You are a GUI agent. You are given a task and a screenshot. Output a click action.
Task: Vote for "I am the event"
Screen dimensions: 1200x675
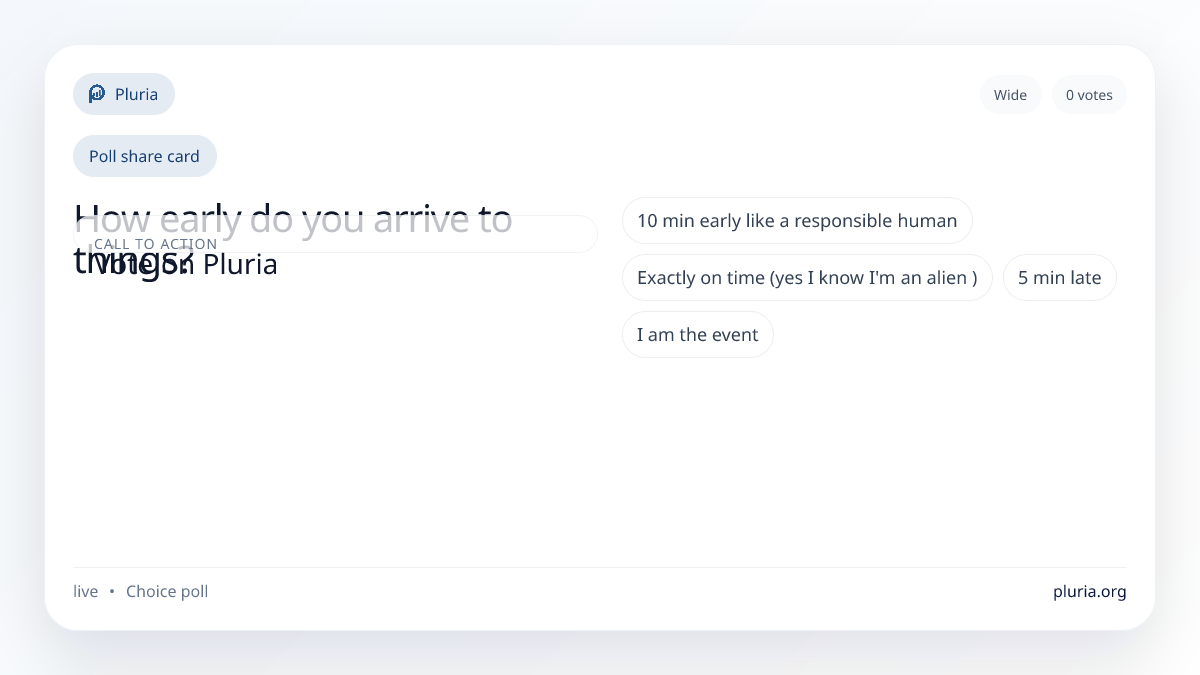(697, 335)
